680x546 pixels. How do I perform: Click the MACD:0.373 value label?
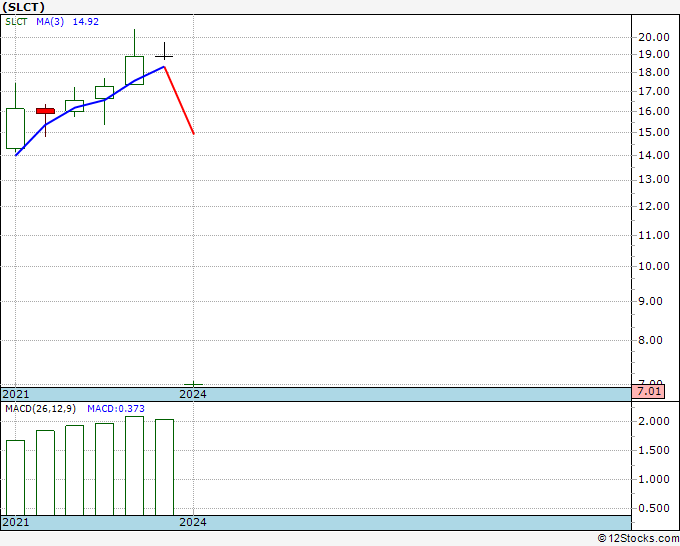(x=116, y=409)
